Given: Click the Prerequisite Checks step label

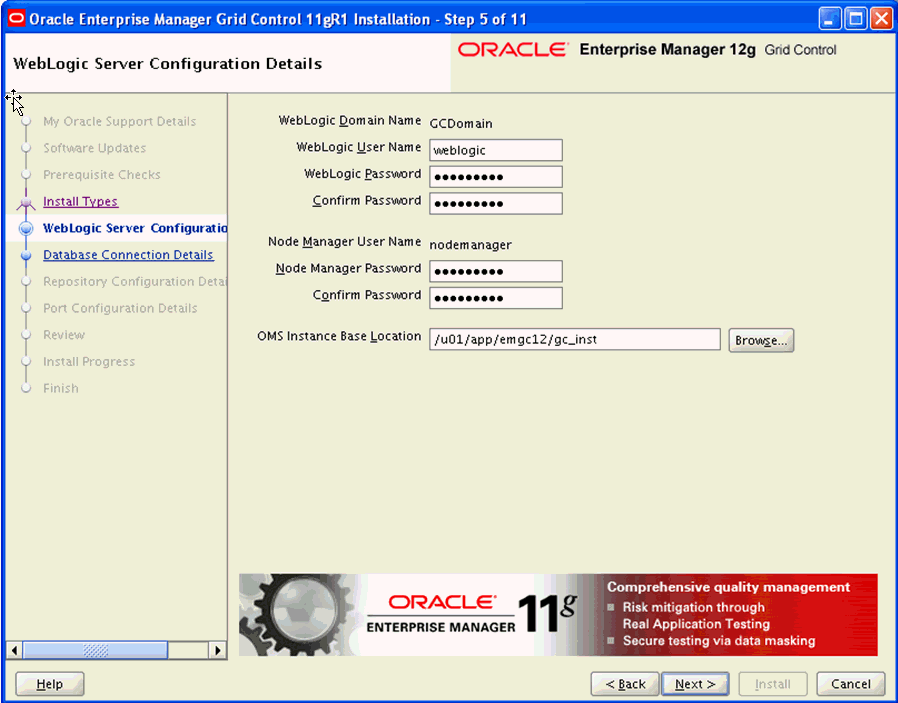Looking at the screenshot, I should [x=101, y=175].
